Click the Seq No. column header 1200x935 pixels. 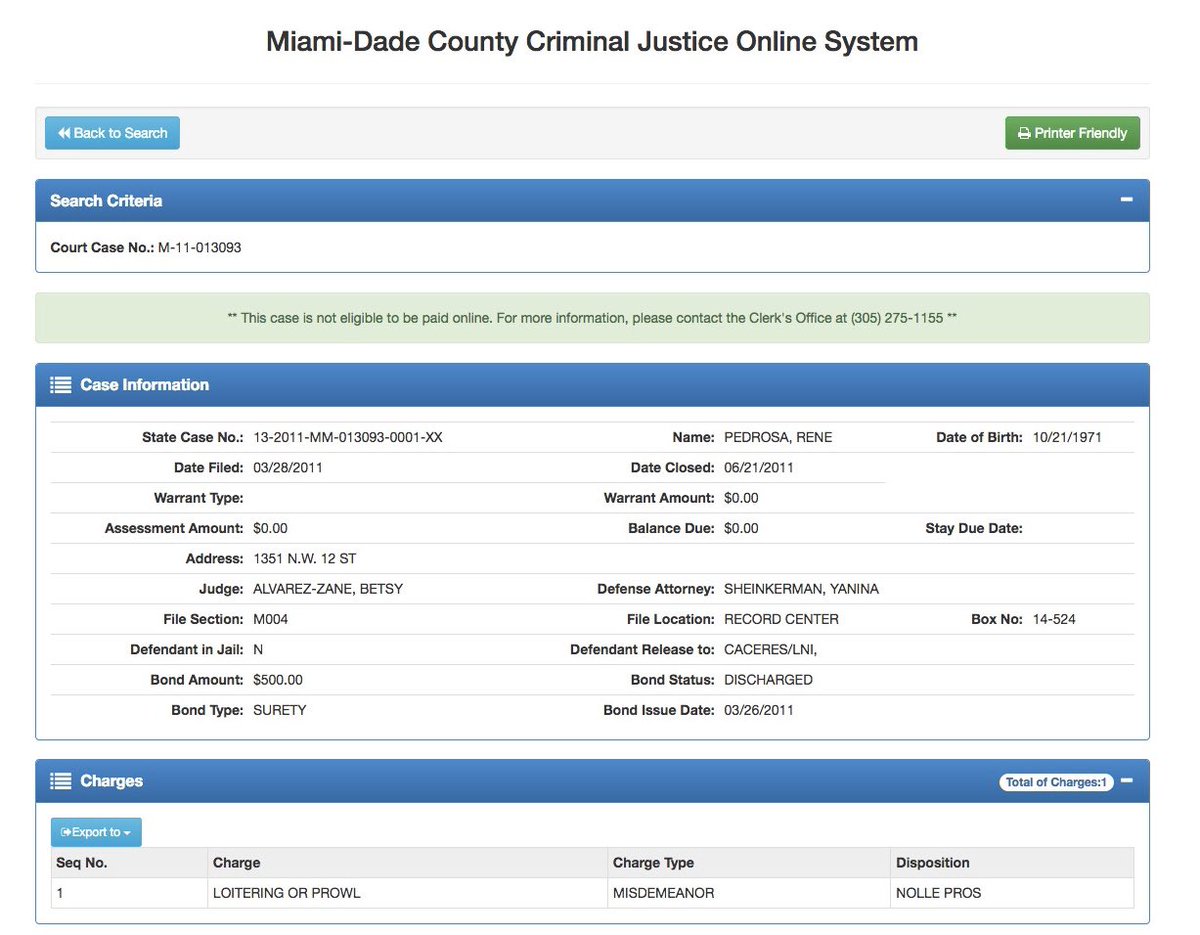(129, 863)
